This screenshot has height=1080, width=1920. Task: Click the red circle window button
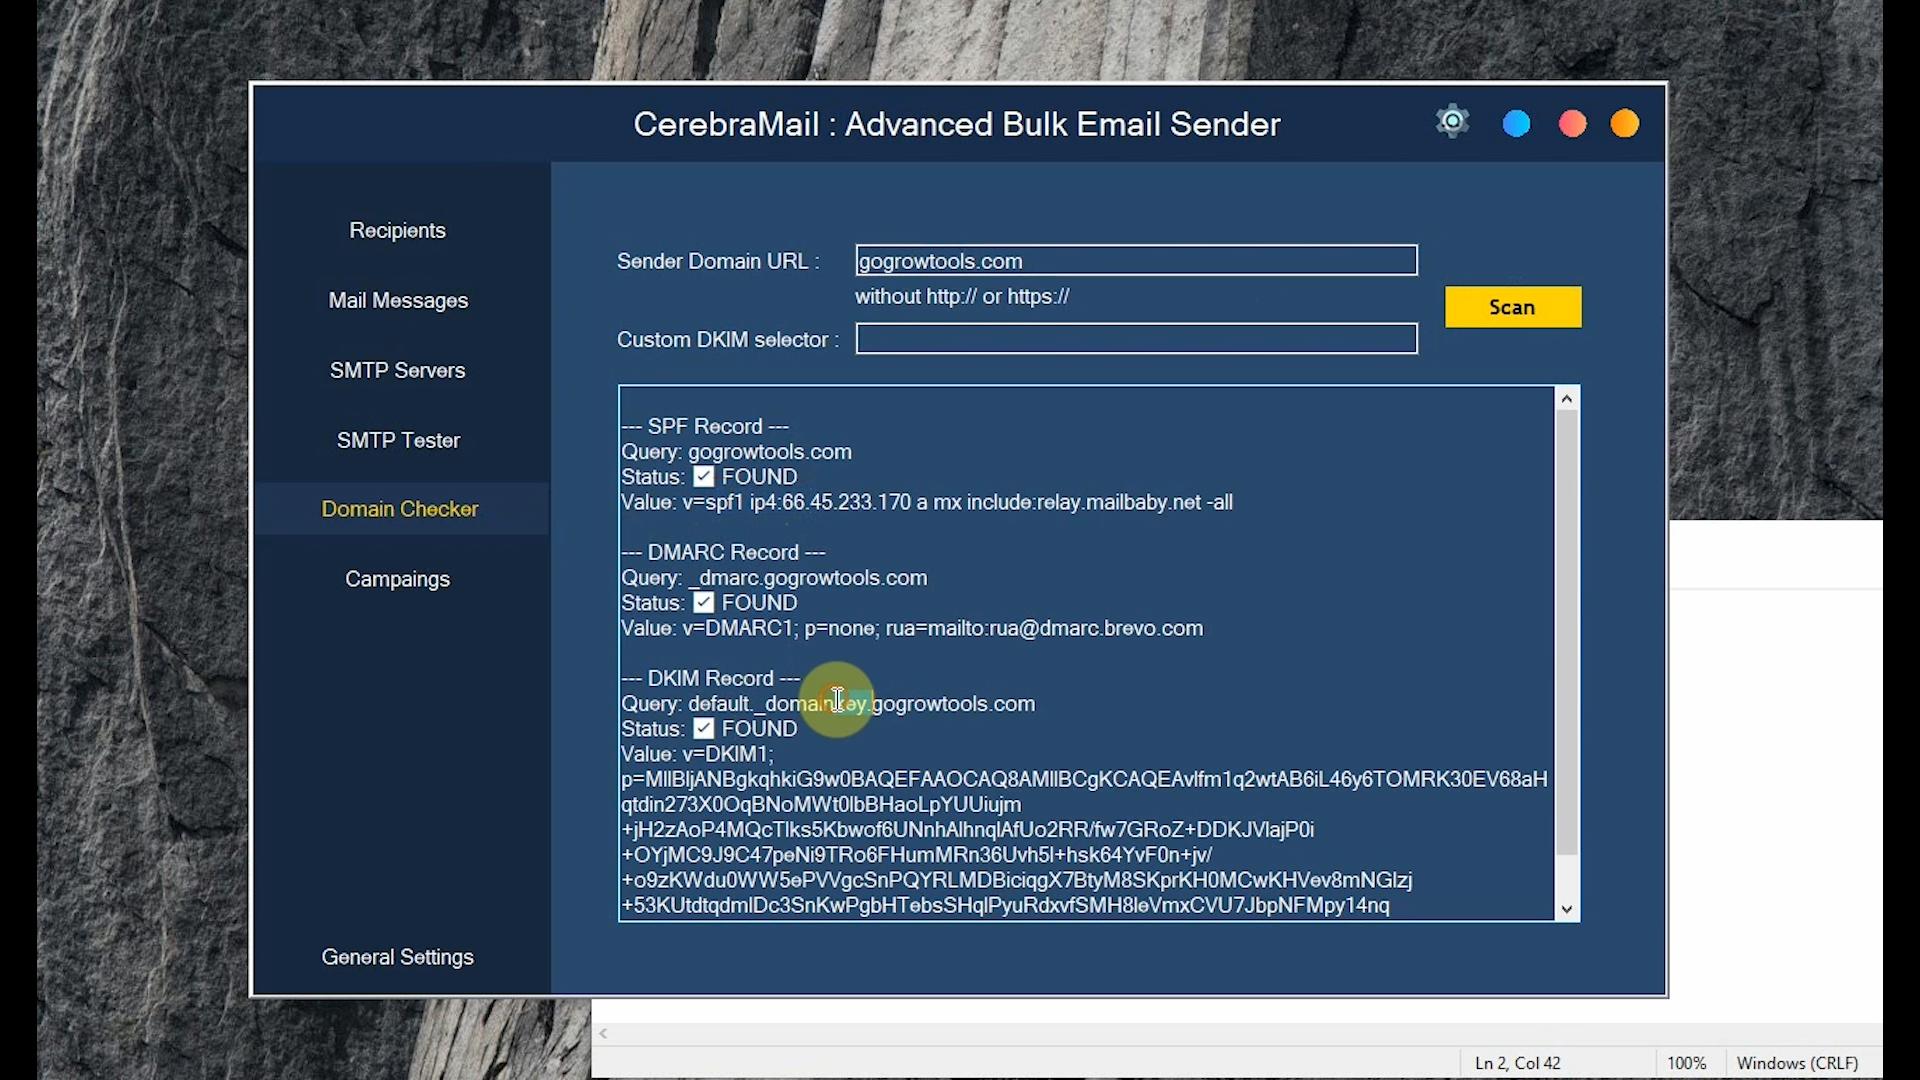[x=1572, y=124]
